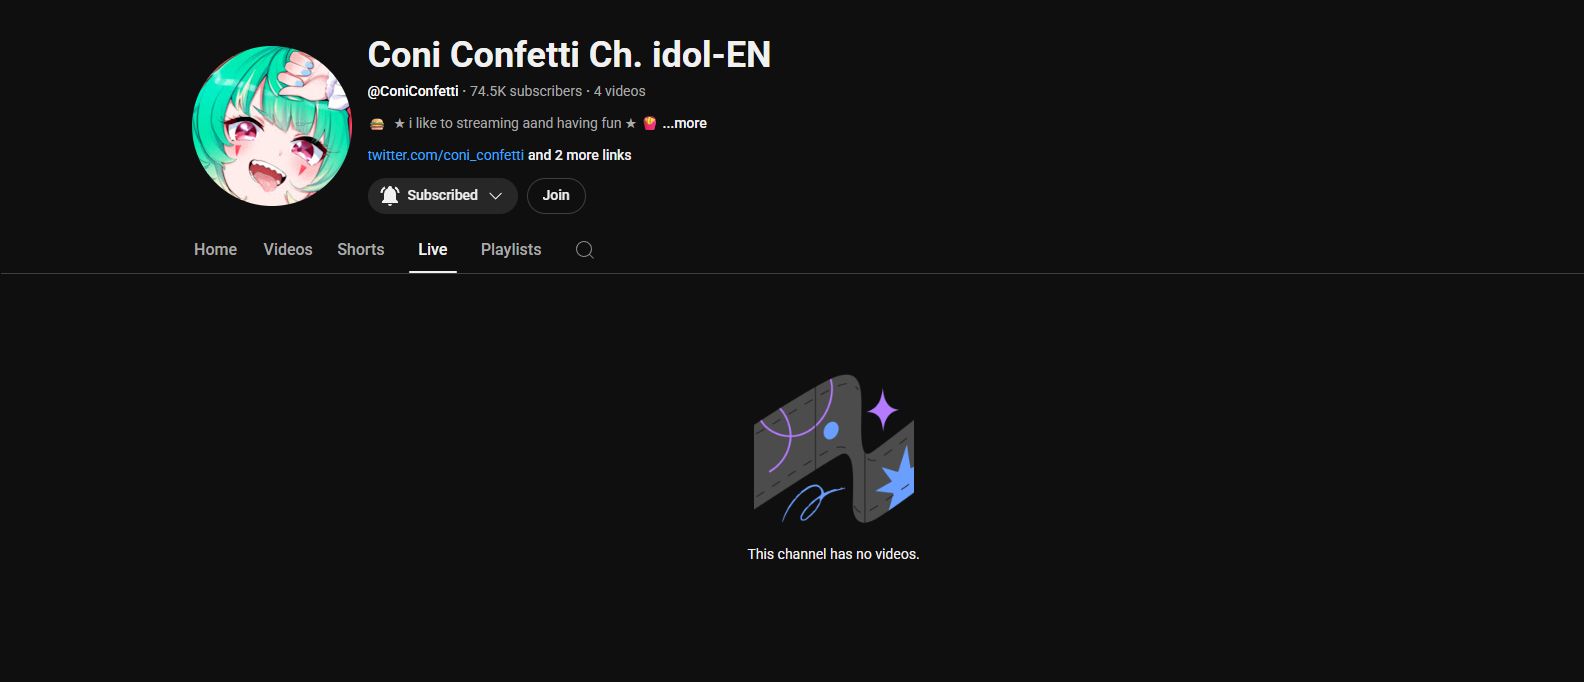The width and height of the screenshot is (1584, 682).
Task: Open the Coni Confetti channel avatar
Action: click(272, 126)
